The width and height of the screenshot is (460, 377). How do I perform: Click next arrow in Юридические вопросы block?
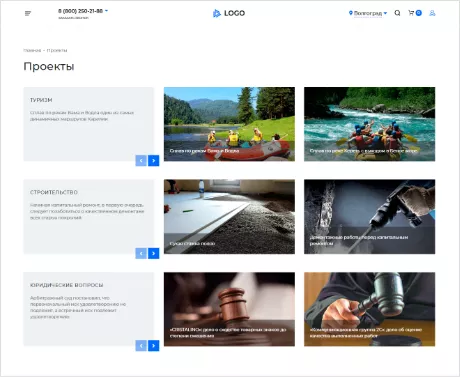click(153, 346)
